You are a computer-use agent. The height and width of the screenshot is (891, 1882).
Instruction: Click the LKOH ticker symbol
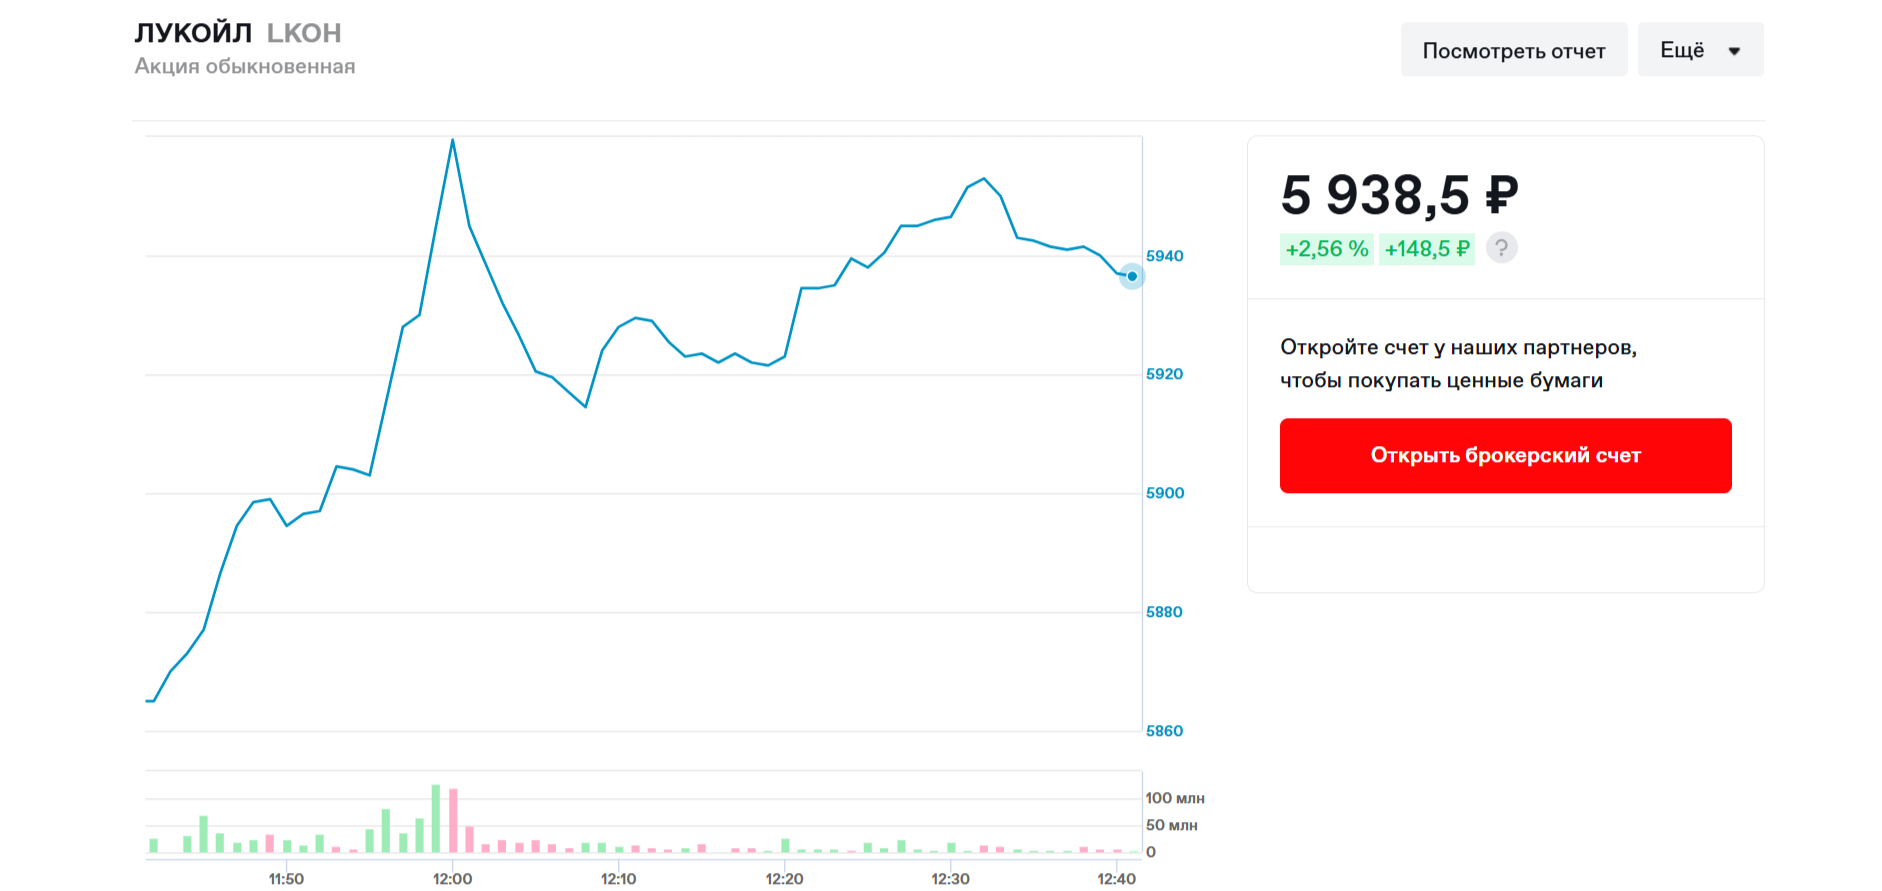click(x=304, y=33)
